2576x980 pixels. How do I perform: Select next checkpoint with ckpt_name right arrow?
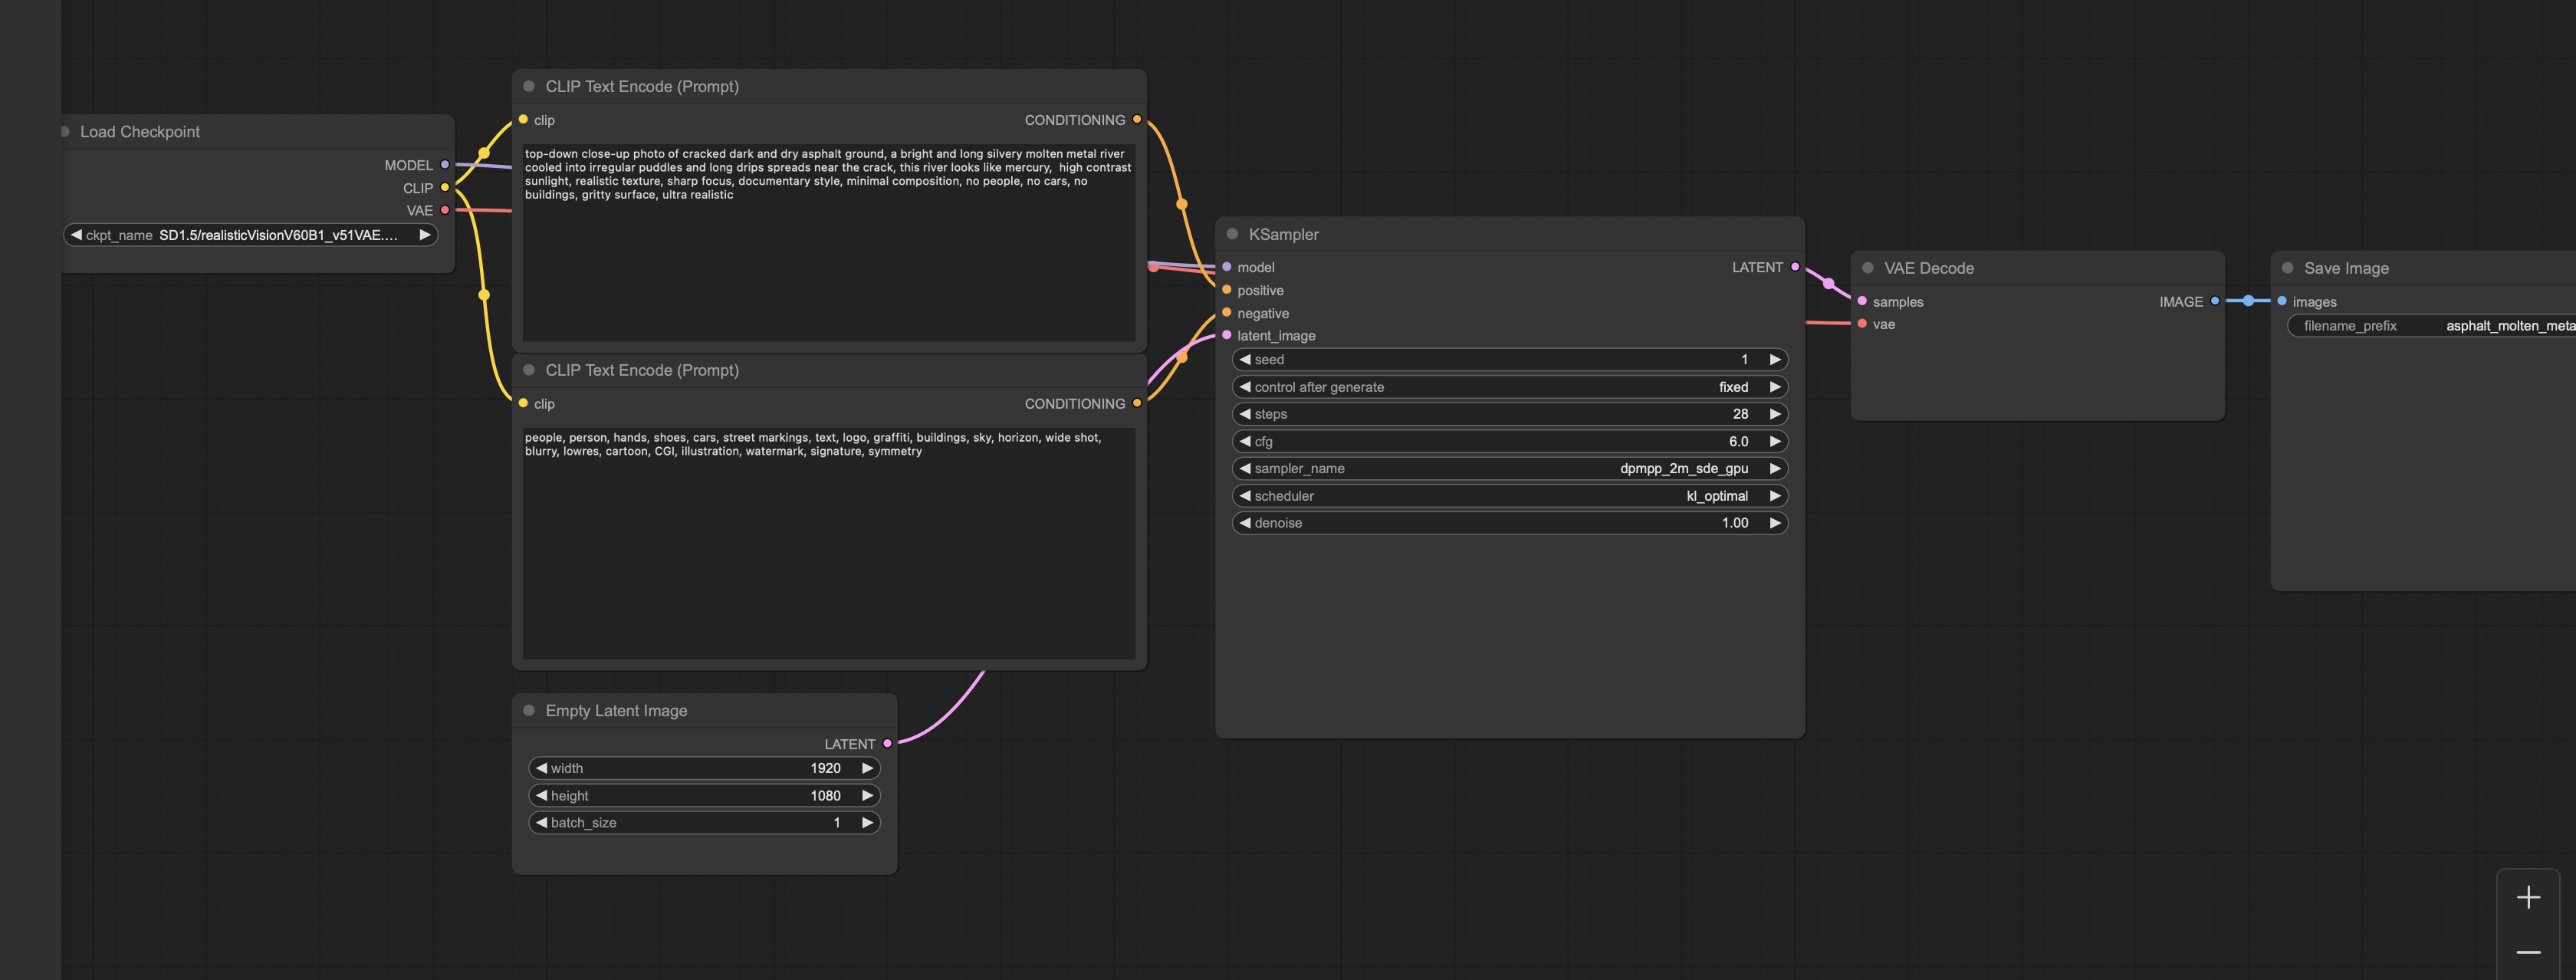click(425, 235)
